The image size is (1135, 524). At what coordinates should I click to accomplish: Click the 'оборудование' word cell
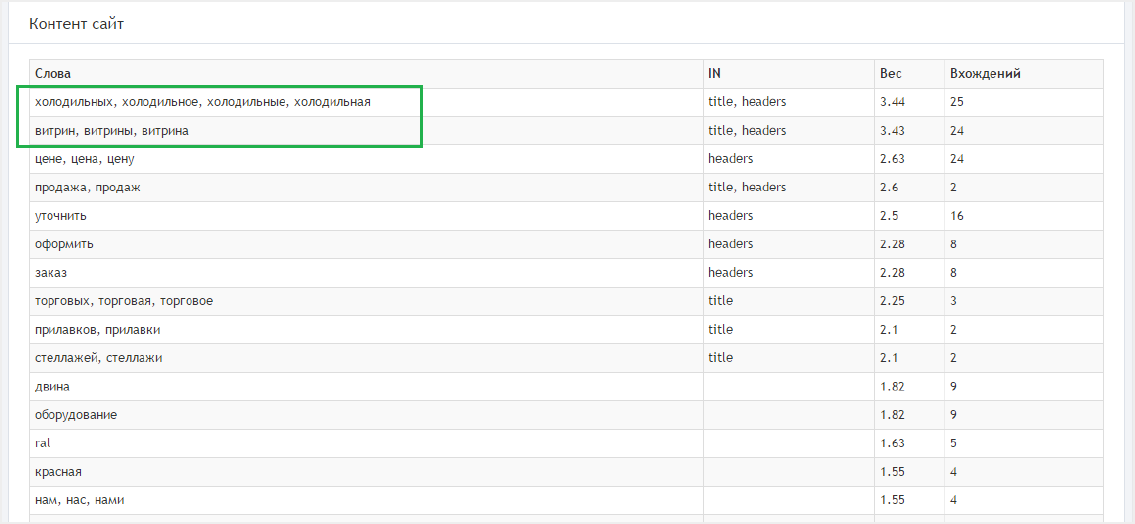[366, 415]
